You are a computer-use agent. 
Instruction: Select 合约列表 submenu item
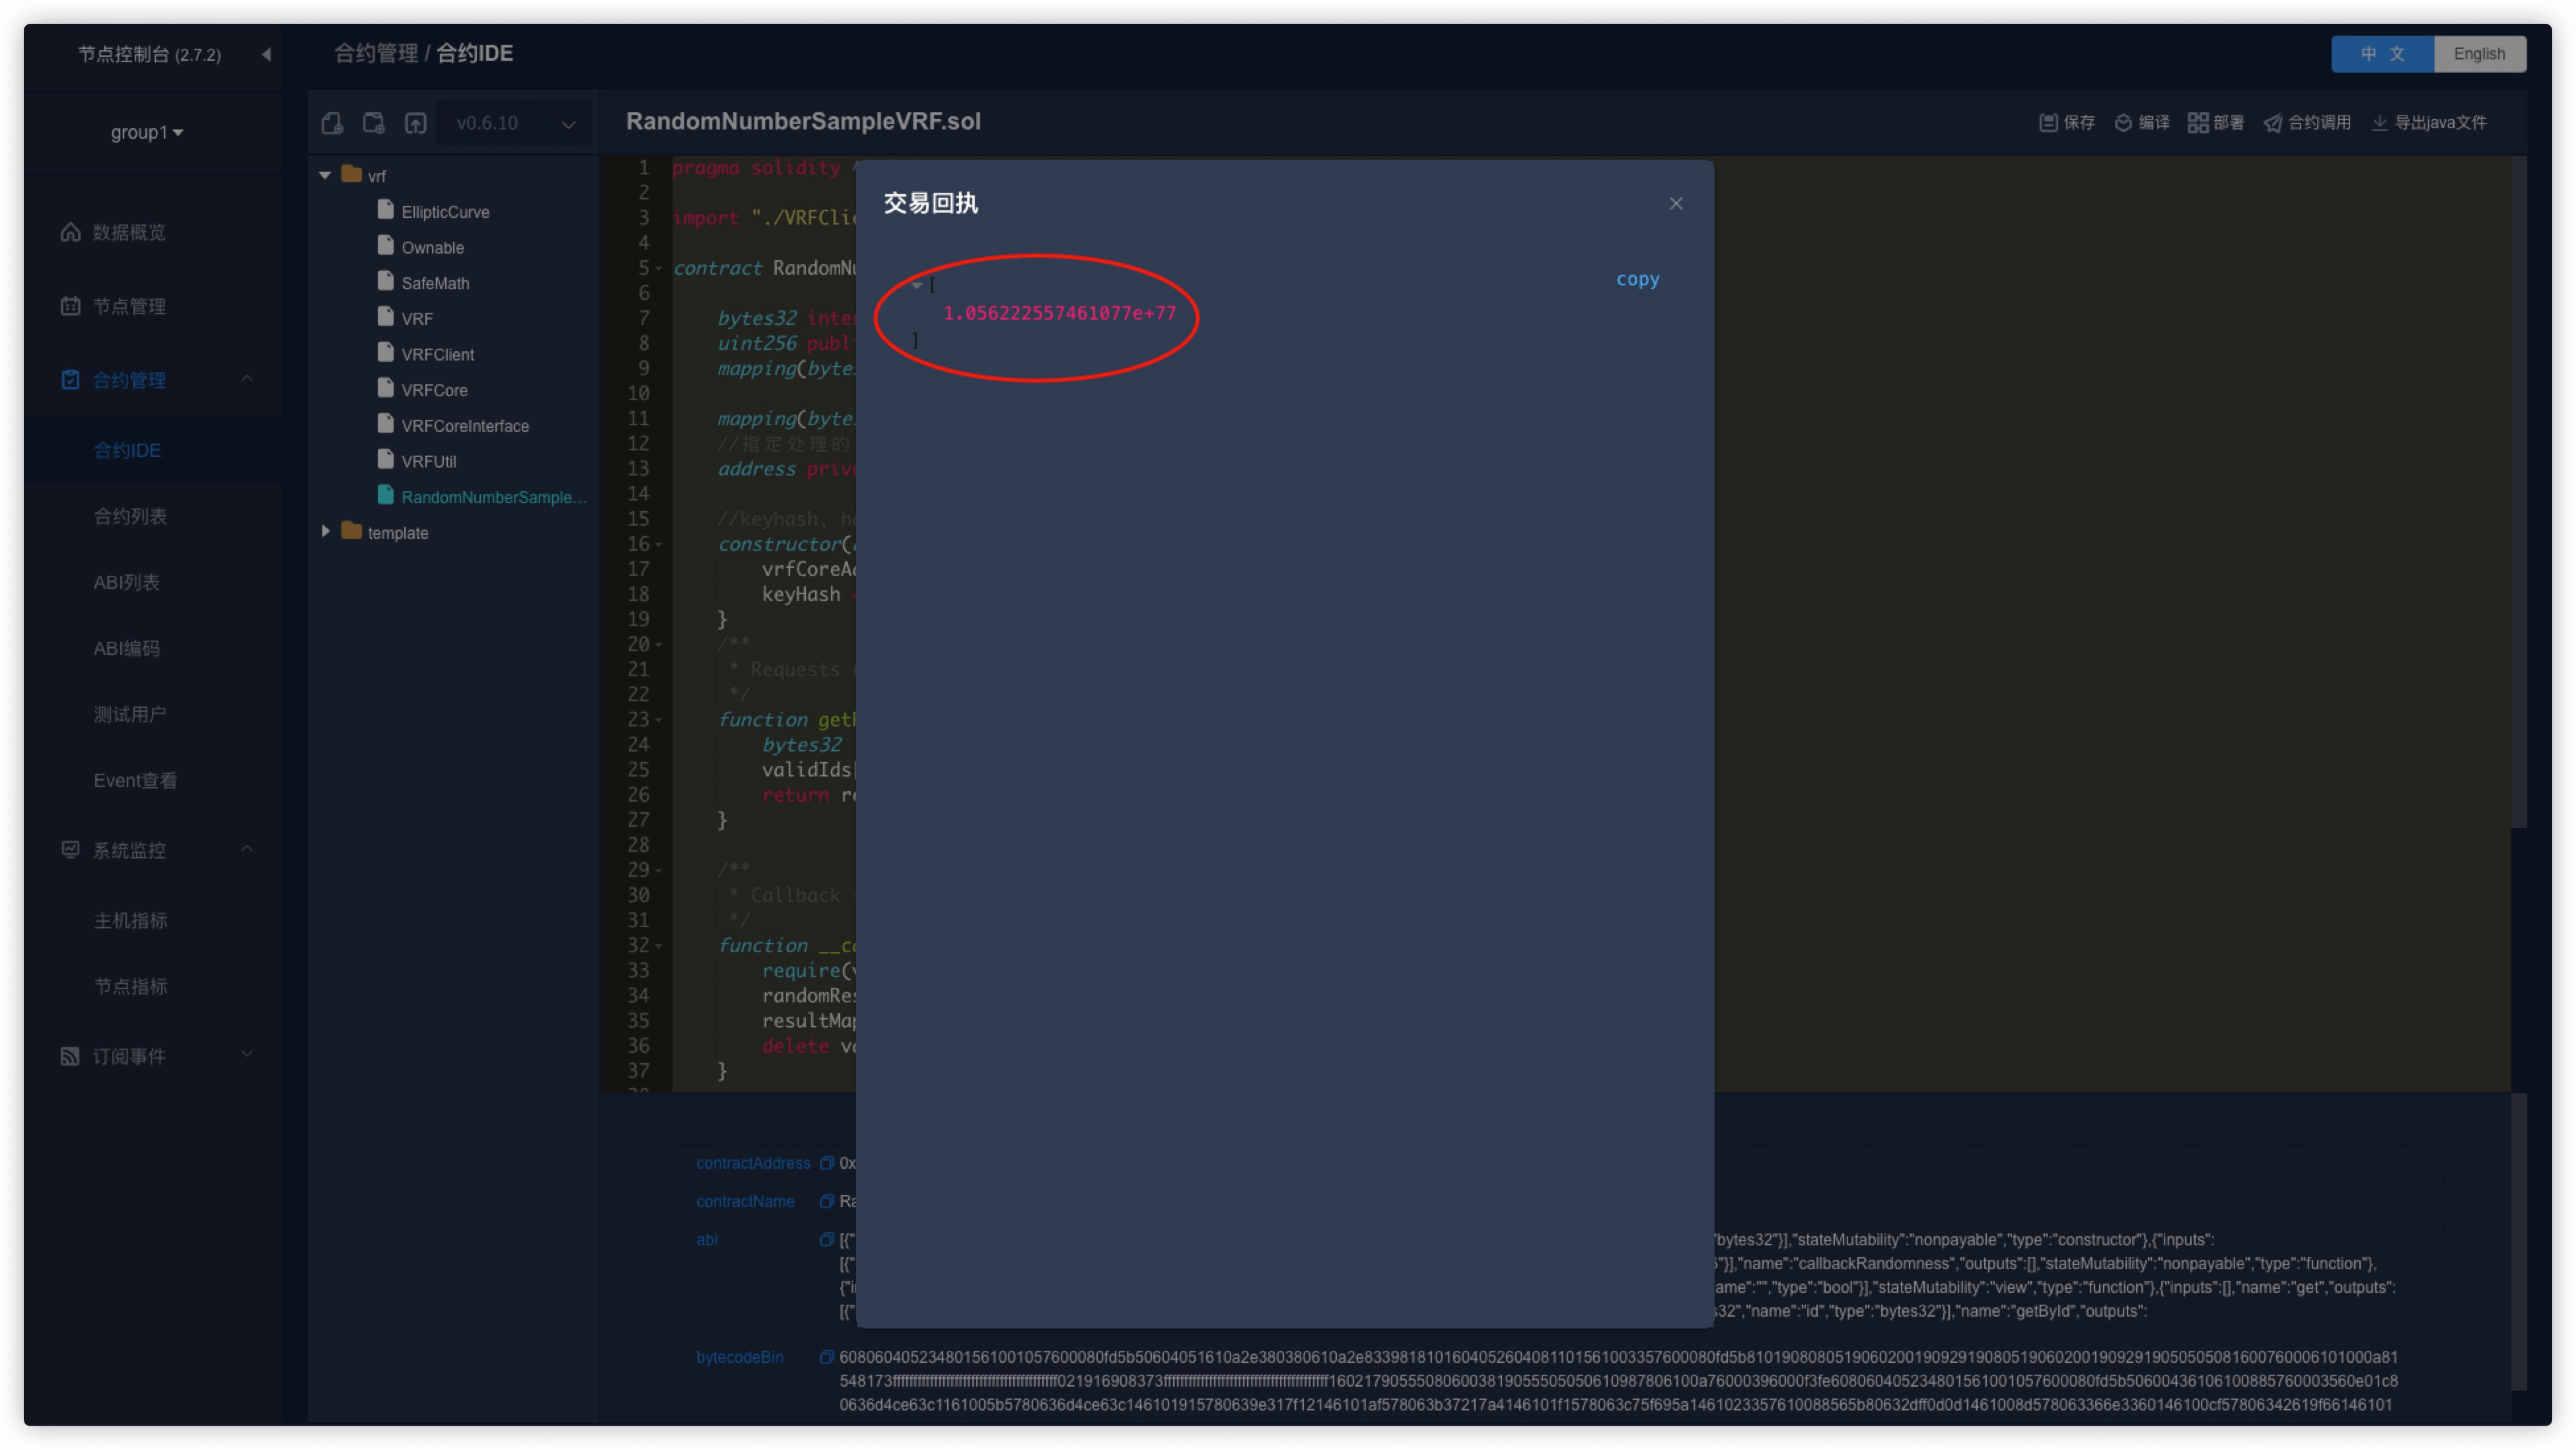(x=130, y=516)
